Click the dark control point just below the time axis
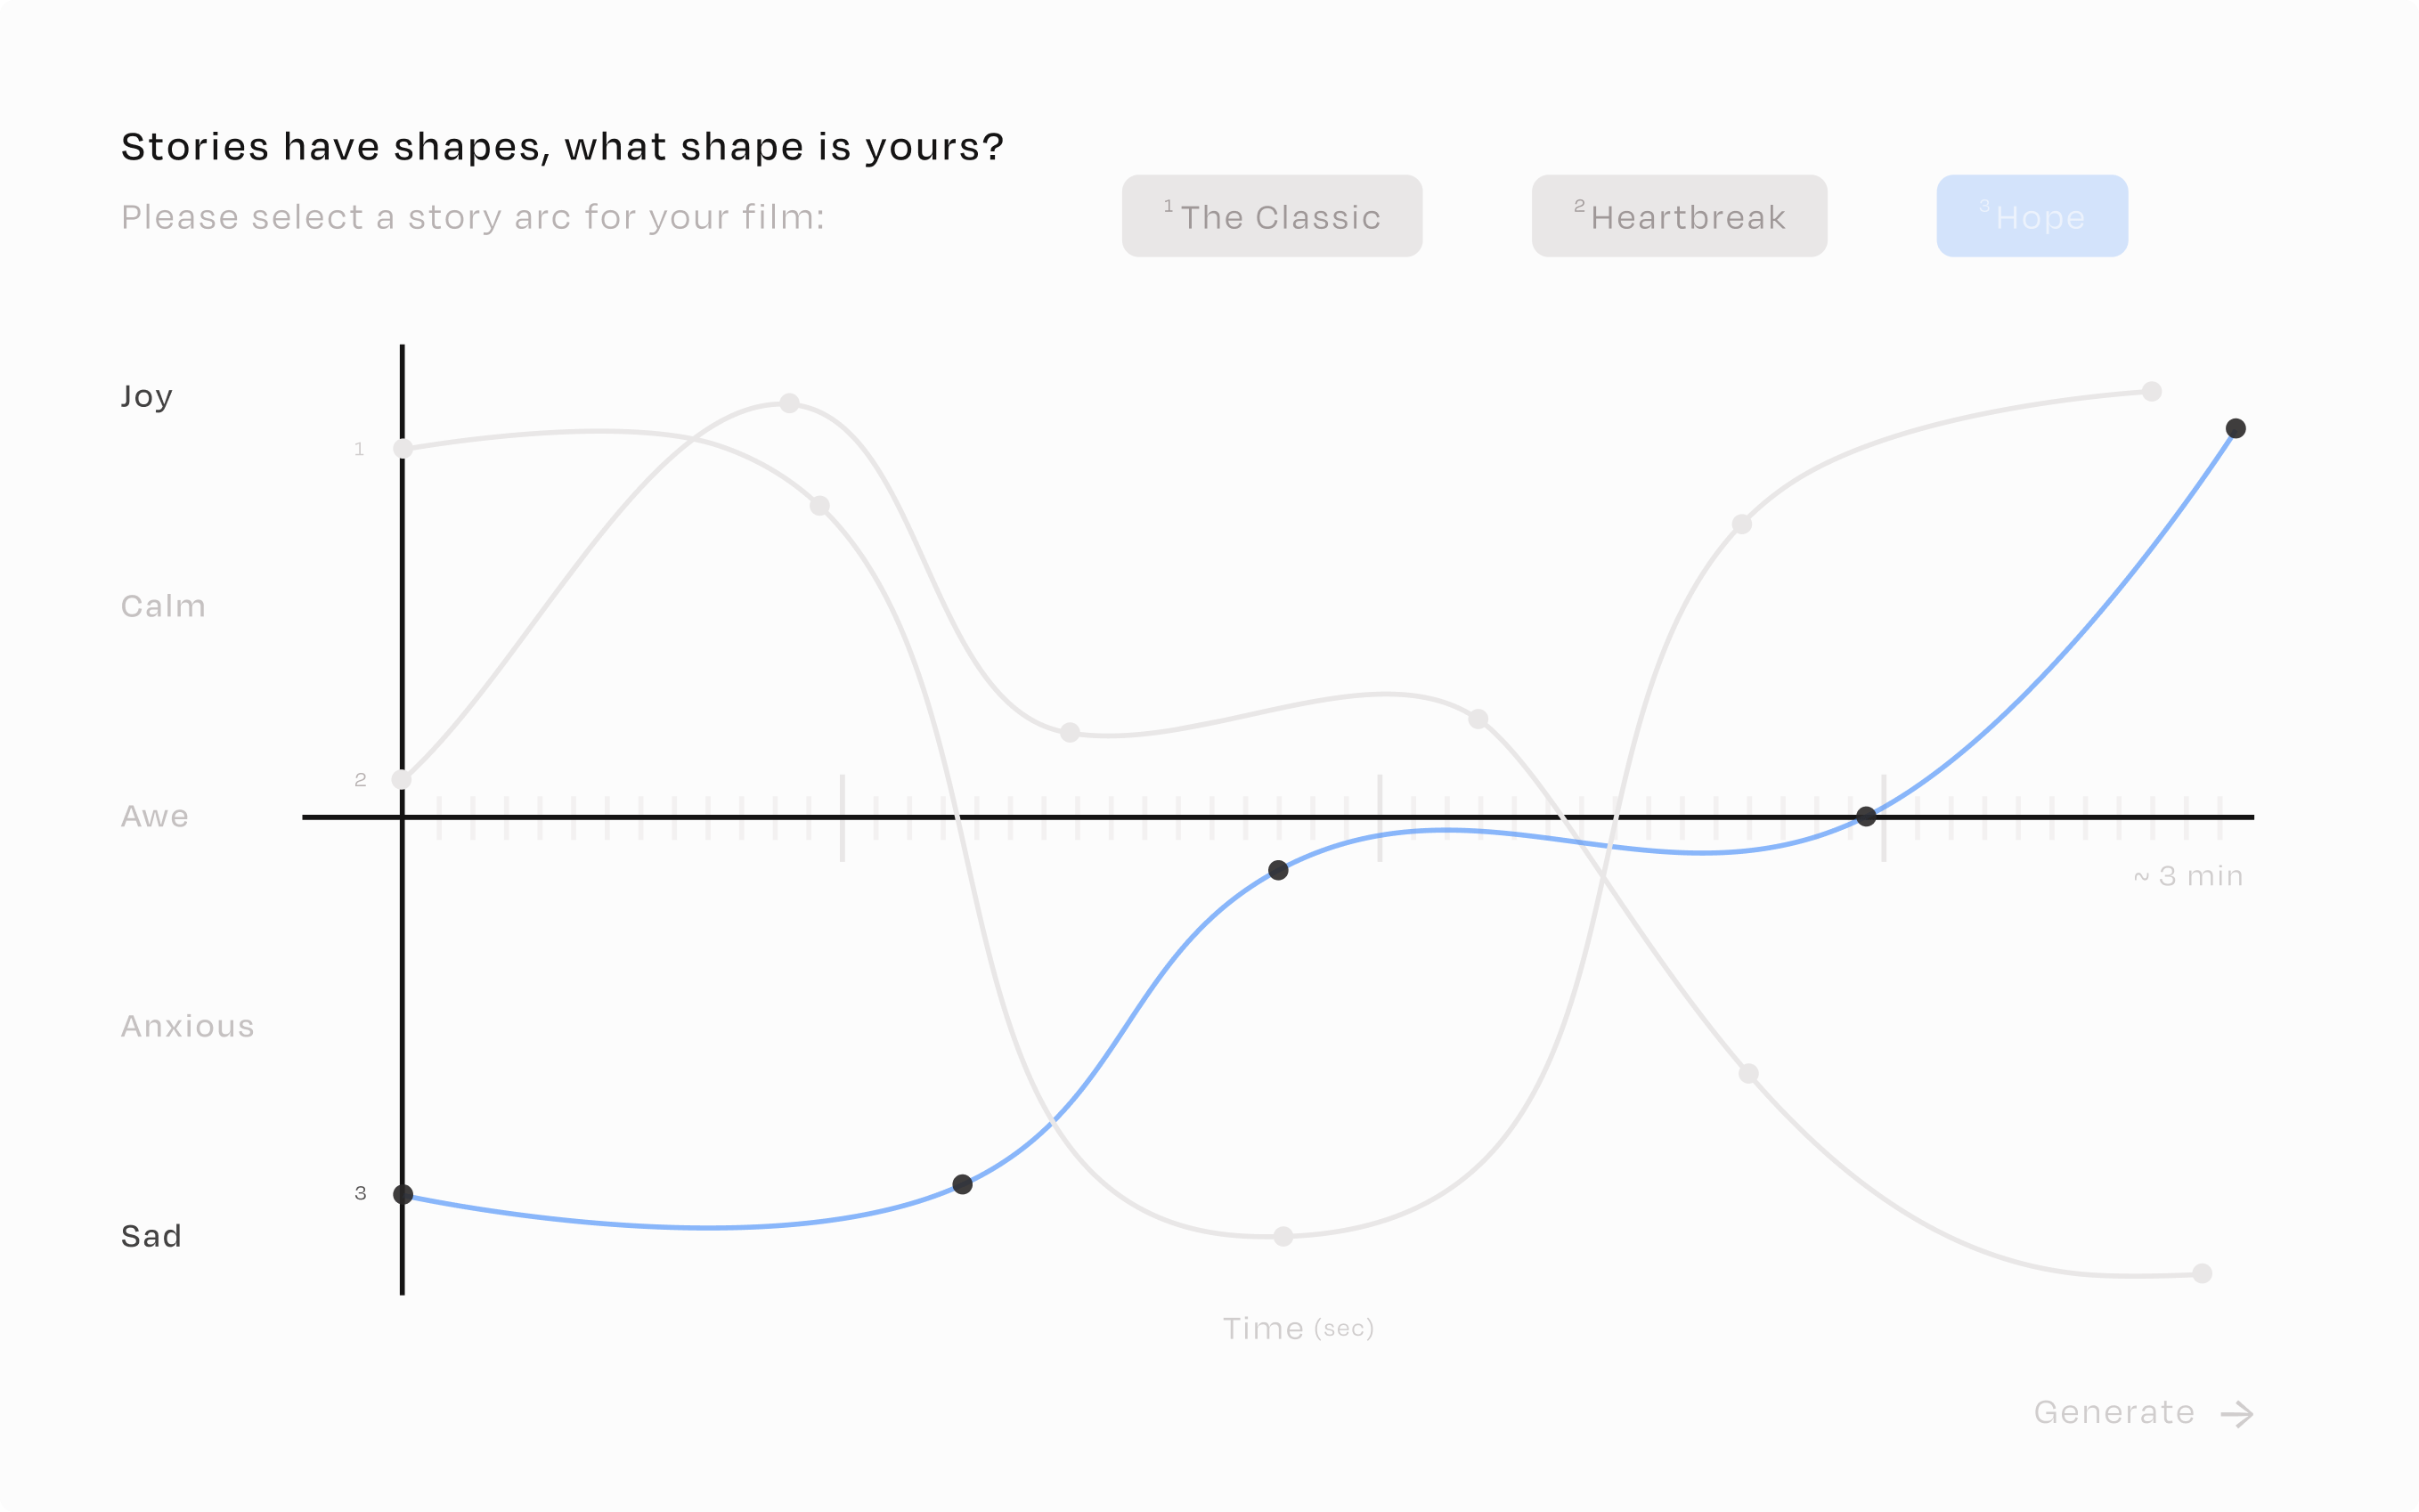This screenshot has width=2419, height=1512. (x=1278, y=870)
